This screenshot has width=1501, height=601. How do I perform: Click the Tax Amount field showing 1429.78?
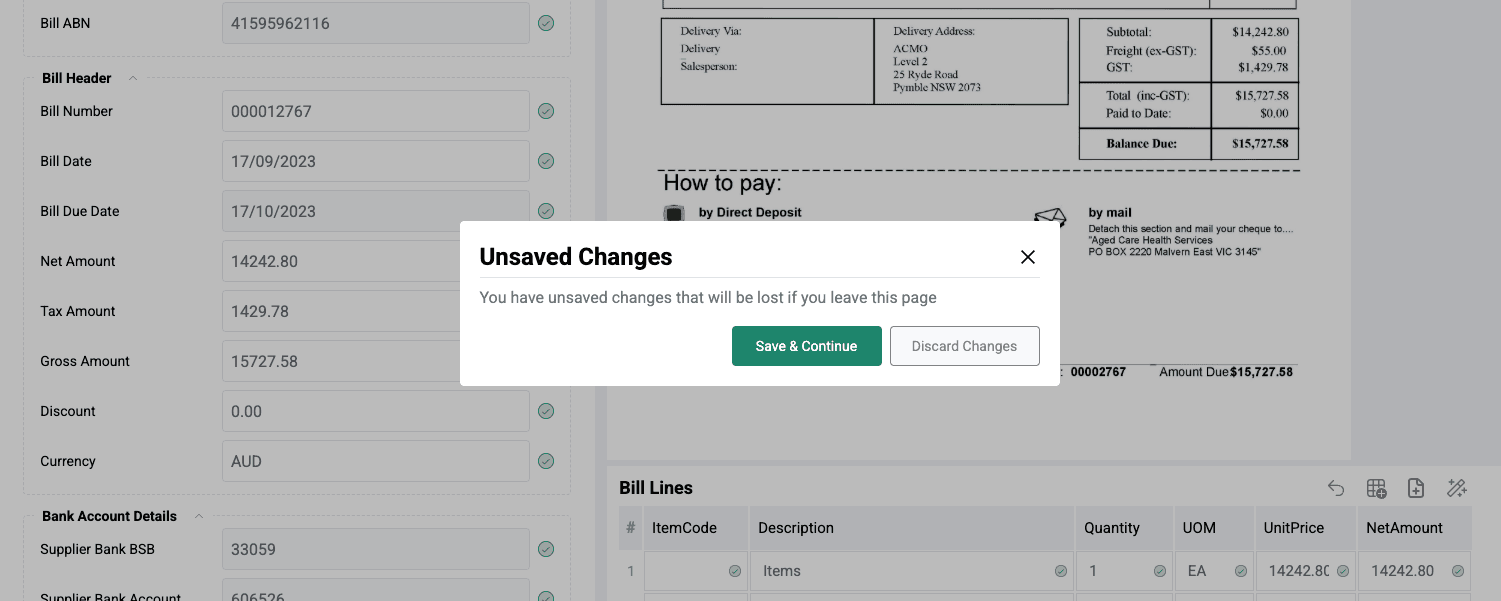coord(340,311)
